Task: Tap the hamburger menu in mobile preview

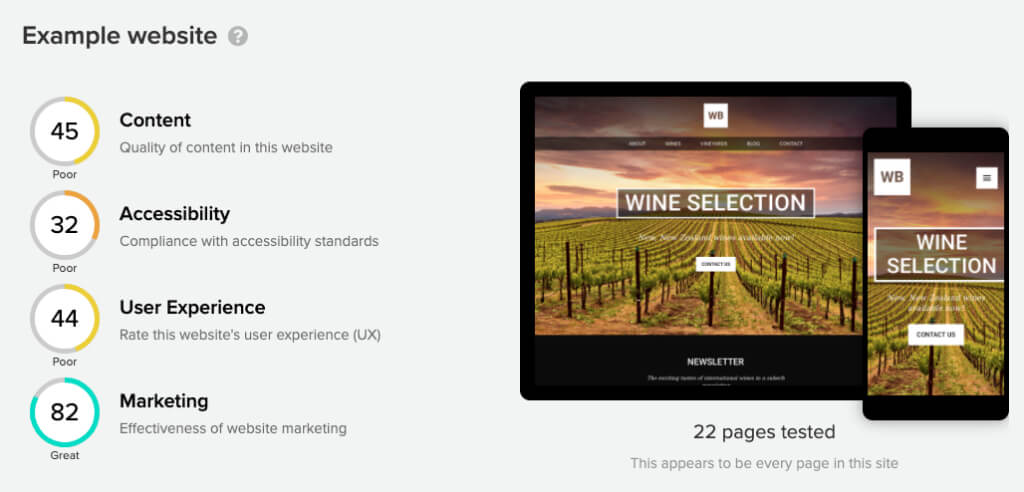Action: tap(987, 178)
